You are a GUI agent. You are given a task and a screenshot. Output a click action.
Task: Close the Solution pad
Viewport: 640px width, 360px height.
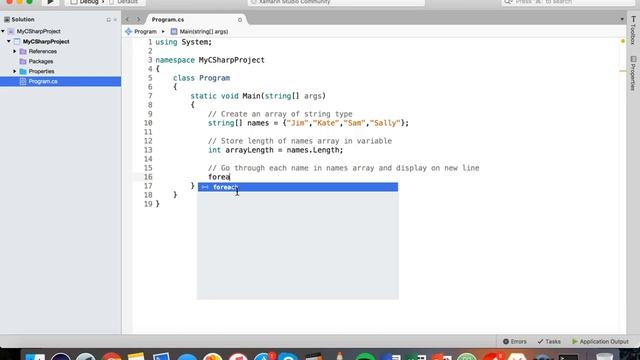(115, 20)
